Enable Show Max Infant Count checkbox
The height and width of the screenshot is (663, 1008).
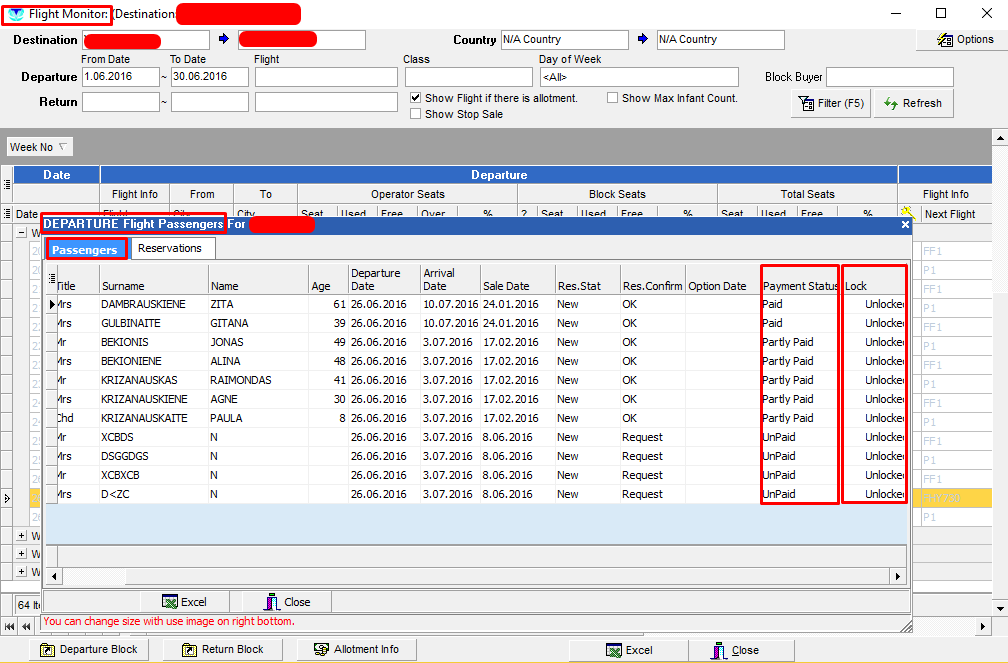click(613, 98)
